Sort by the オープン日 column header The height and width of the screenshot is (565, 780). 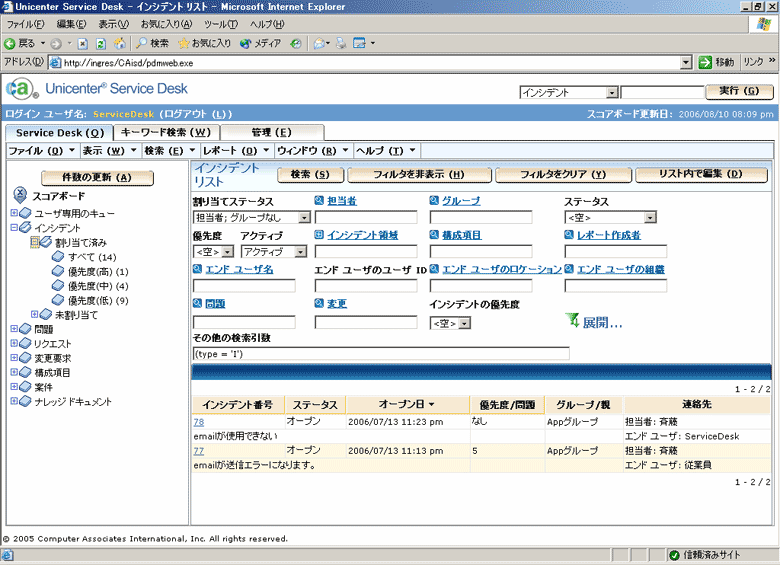pyautogui.click(x=406, y=404)
